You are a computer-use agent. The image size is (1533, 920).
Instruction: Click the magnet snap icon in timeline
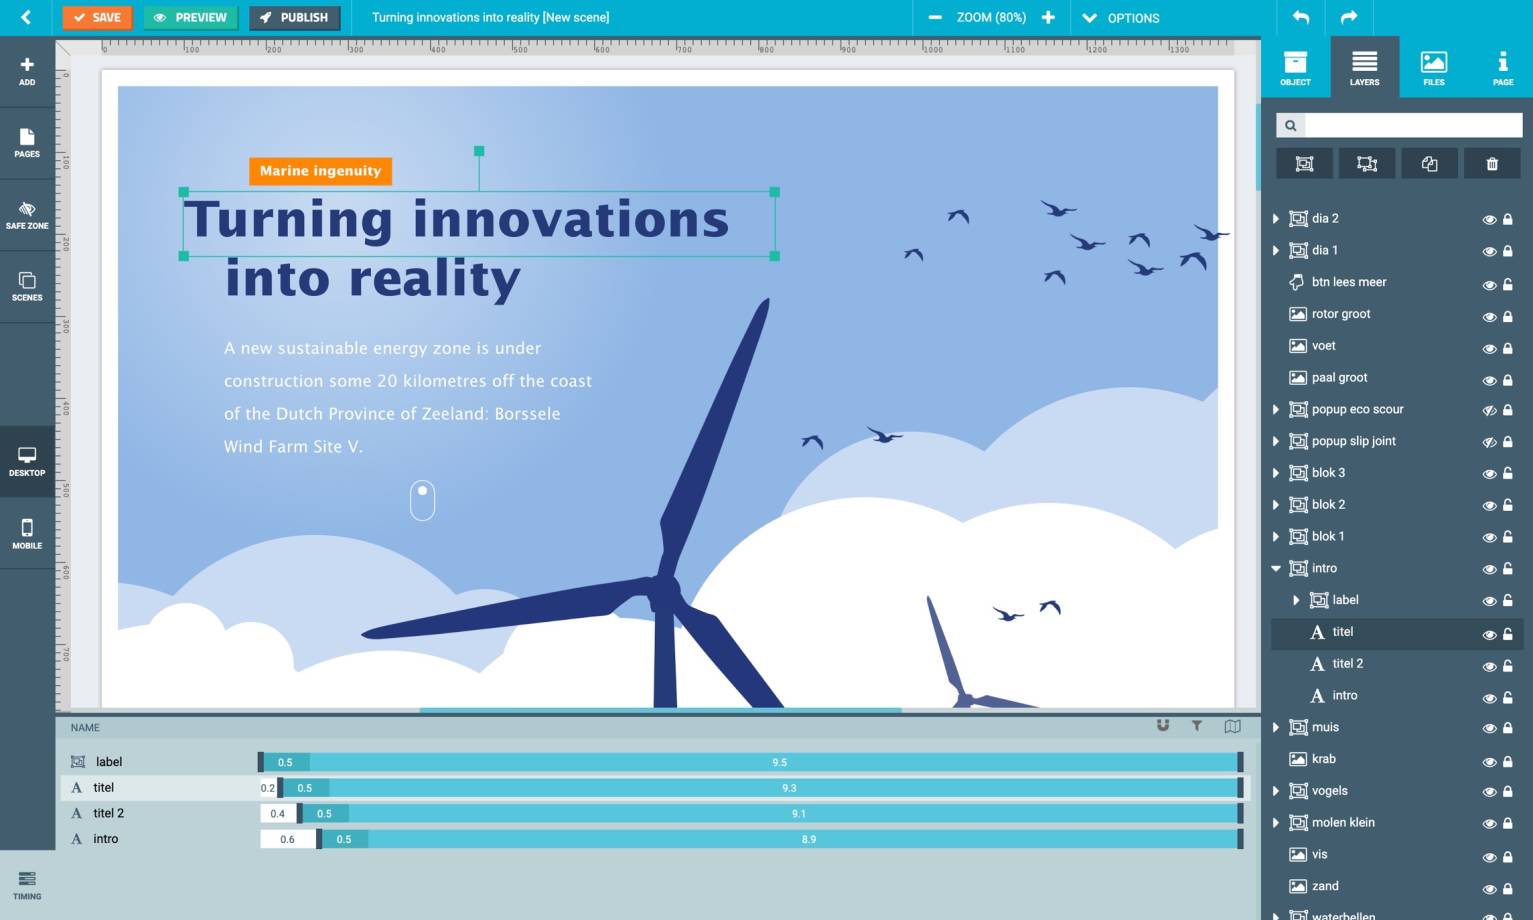tap(1163, 726)
